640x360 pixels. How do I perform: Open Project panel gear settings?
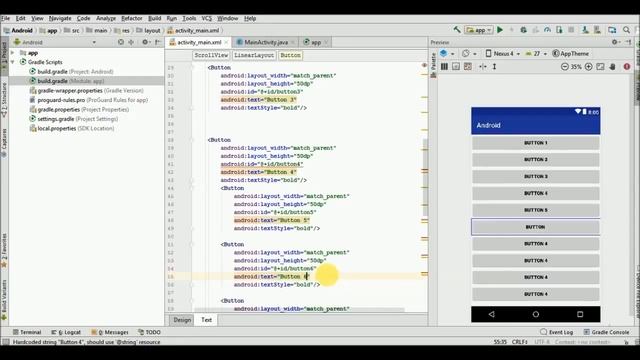[145, 42]
